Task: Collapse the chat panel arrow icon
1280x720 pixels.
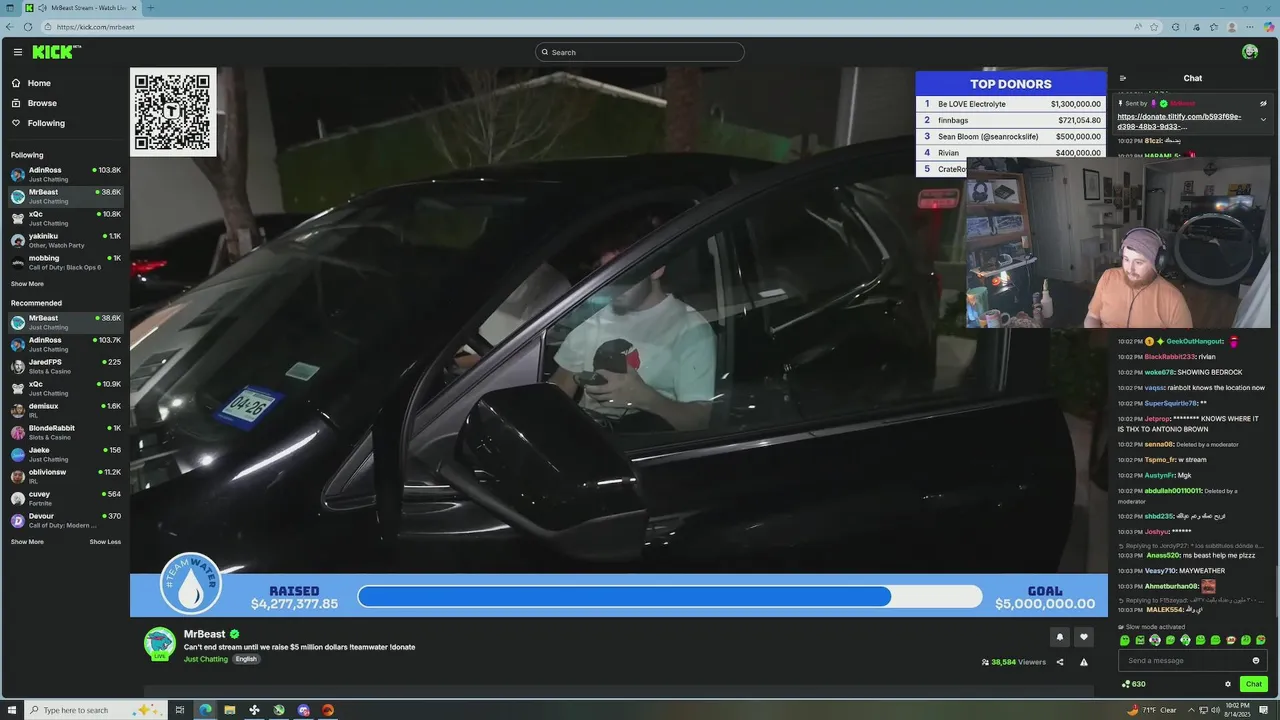Action: pos(1123,78)
